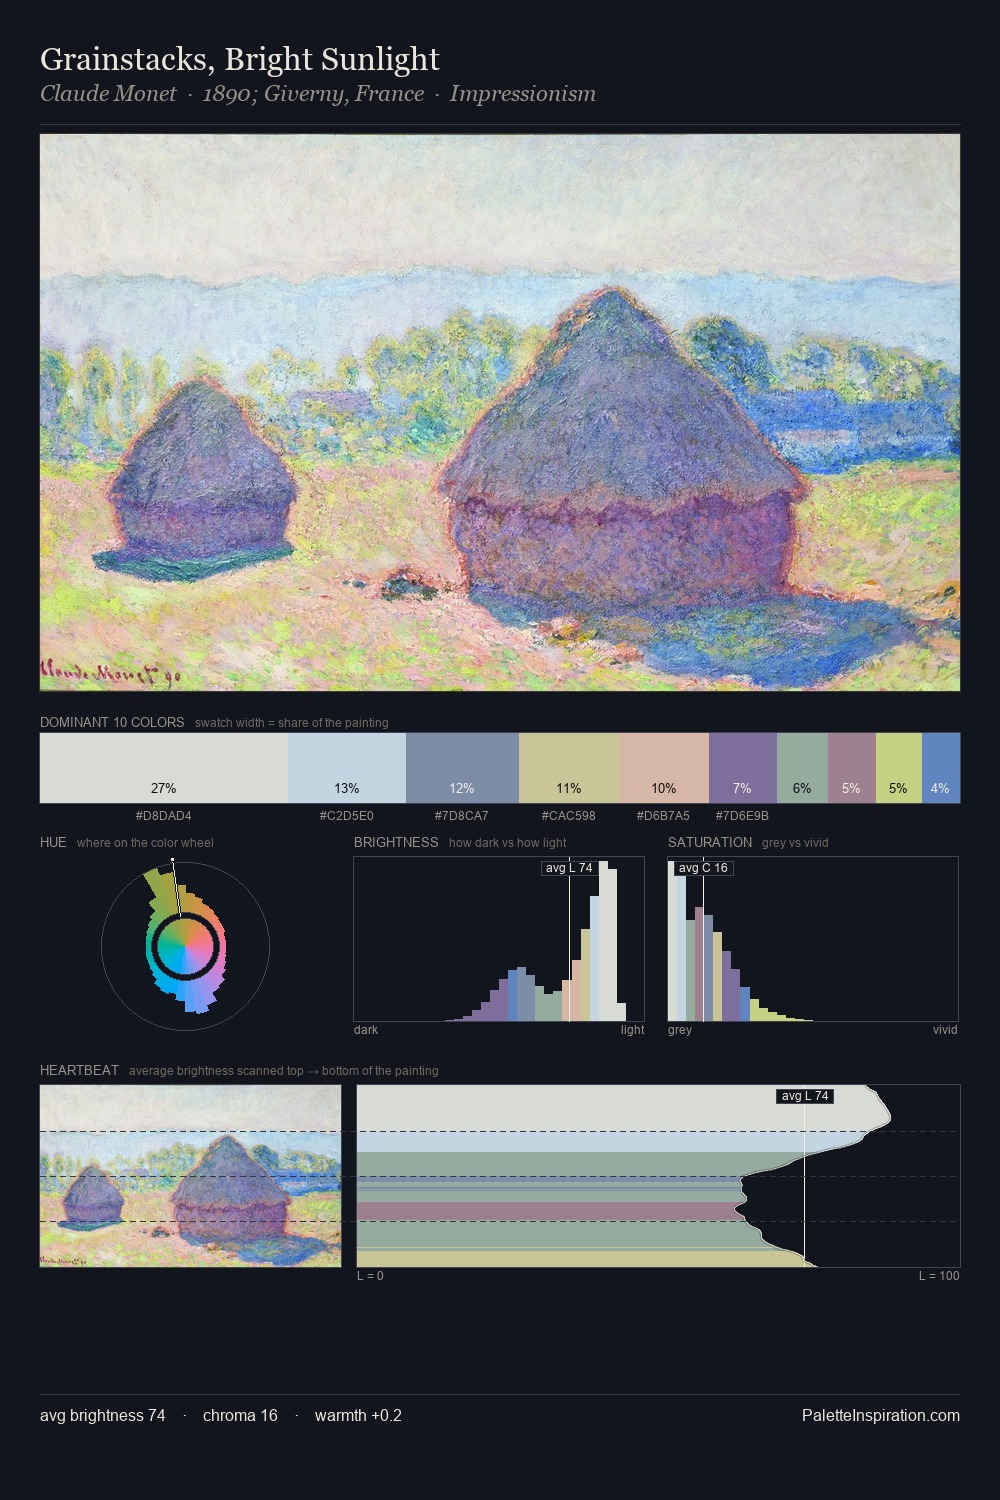Click the L = 0 axis label
This screenshot has height=1500, width=1000.
click(370, 1276)
